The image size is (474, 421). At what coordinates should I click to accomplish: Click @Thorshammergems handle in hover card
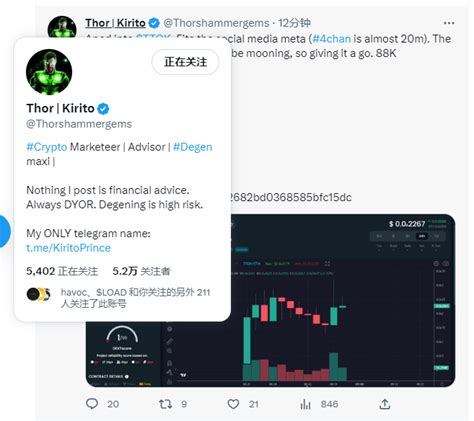[x=79, y=124]
